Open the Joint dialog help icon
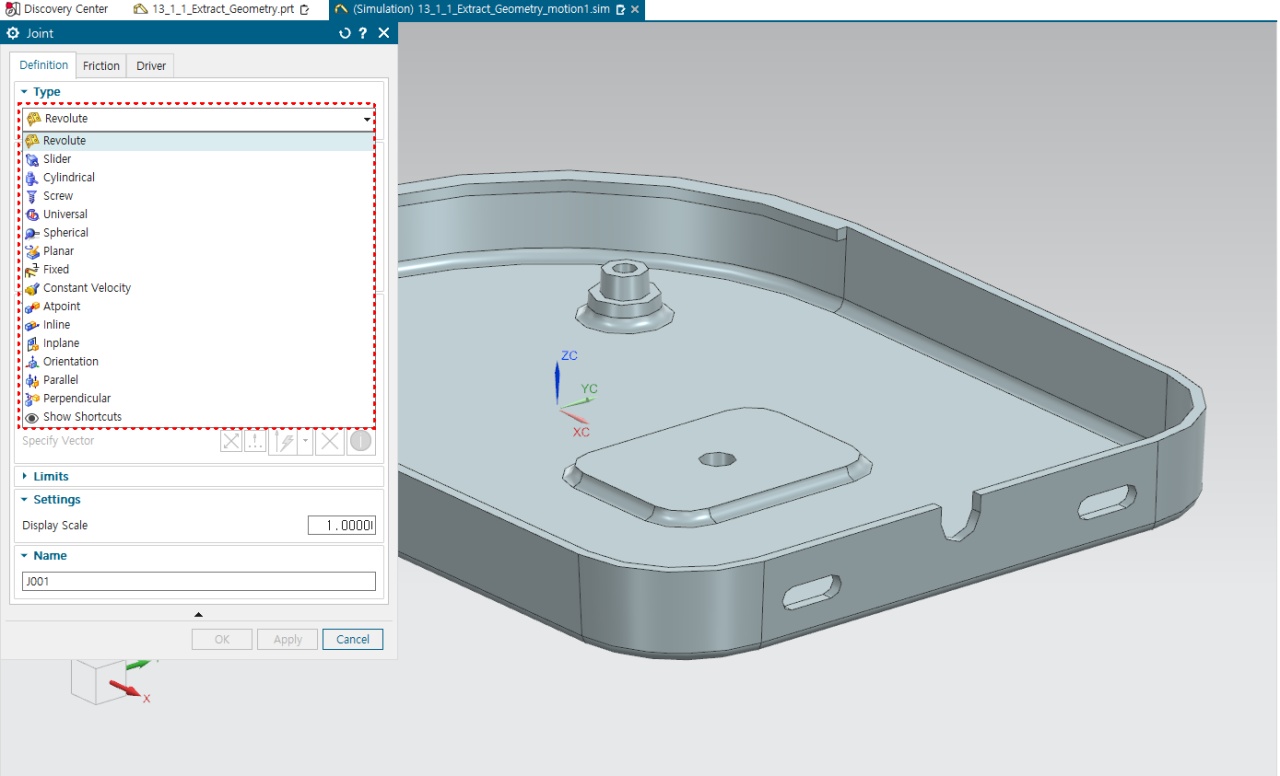Screen dimensions: 1280x776 click(363, 33)
